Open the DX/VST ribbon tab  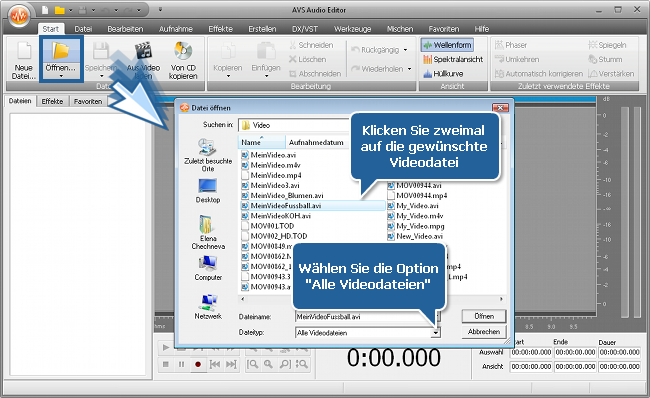(x=305, y=29)
